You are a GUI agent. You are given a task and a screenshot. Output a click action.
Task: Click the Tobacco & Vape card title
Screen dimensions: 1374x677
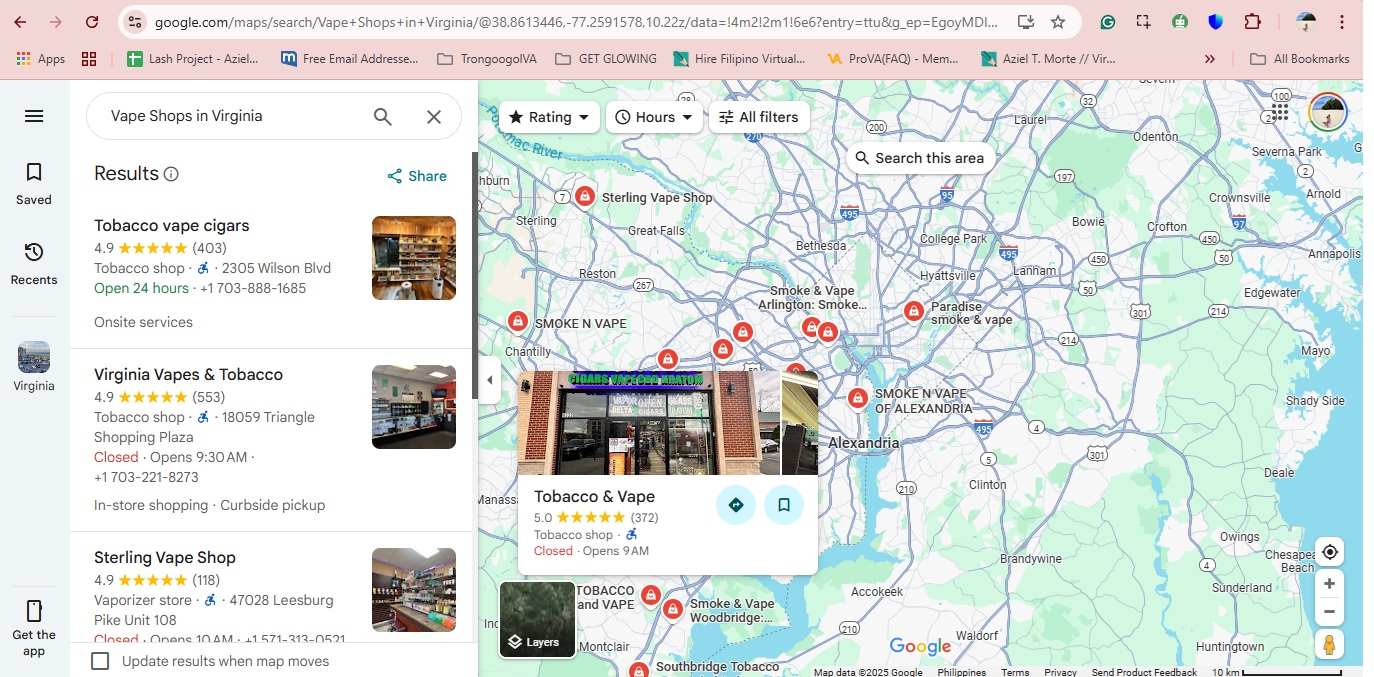[594, 497]
